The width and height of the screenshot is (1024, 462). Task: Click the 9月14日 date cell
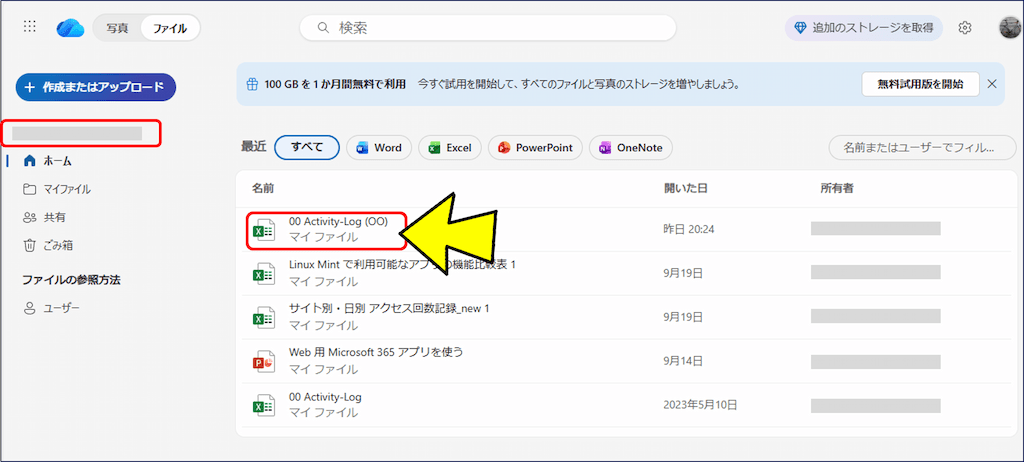pyautogui.click(x=683, y=361)
